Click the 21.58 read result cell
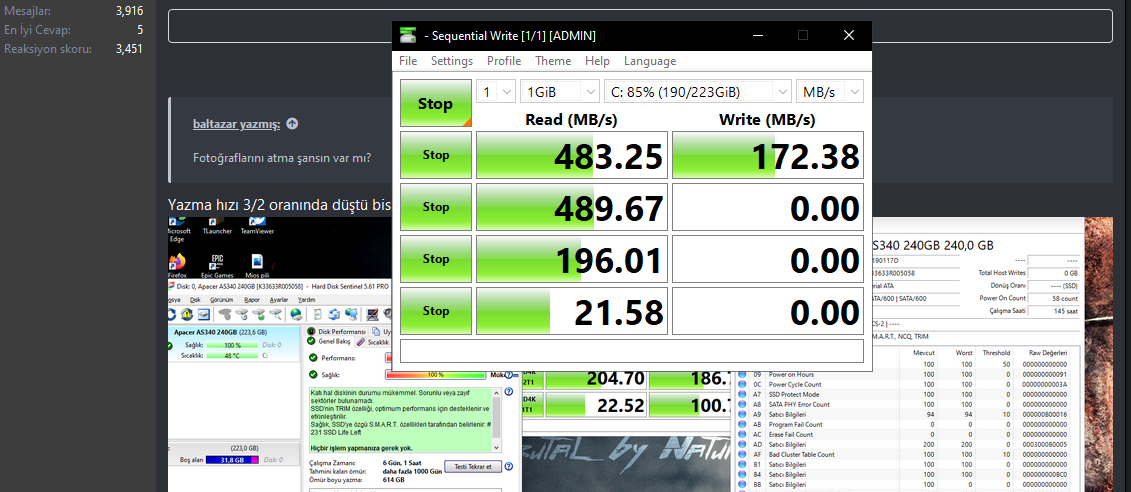Screen dimensions: 1131x492 click(572, 311)
